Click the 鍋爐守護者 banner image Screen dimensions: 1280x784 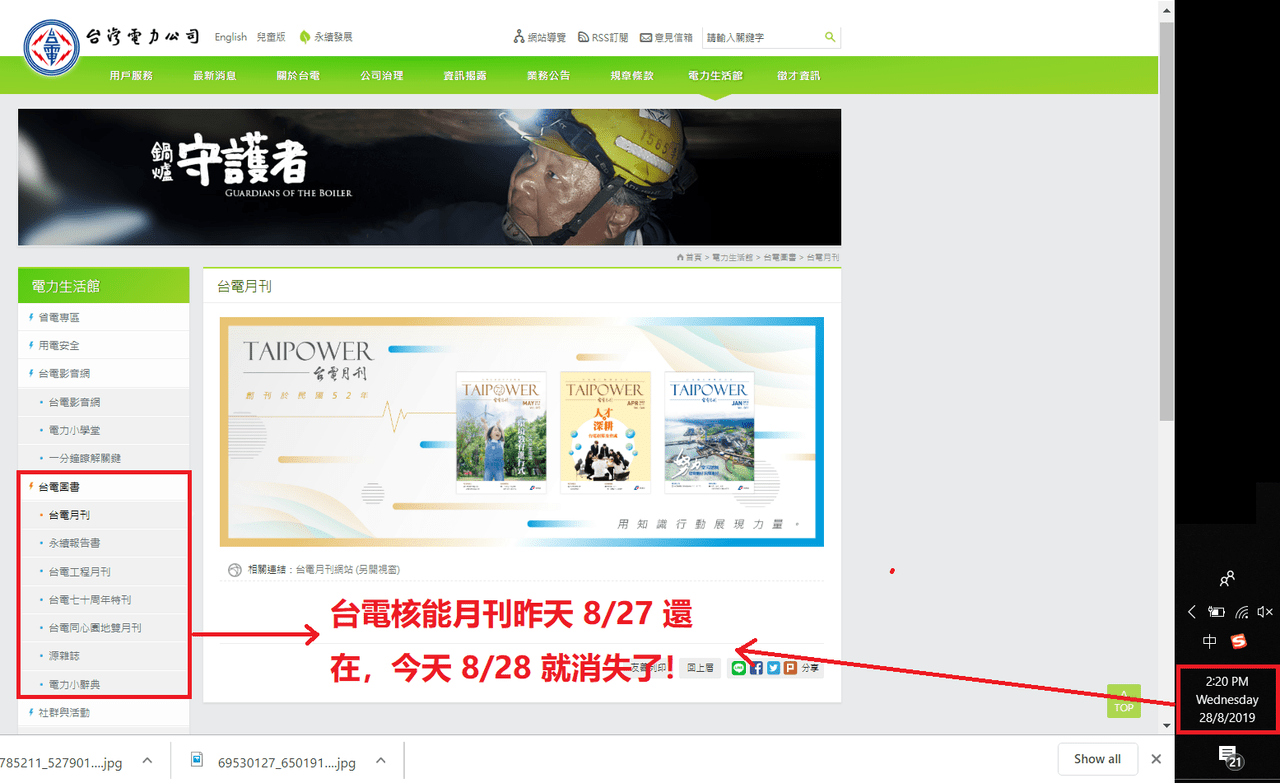[429, 177]
